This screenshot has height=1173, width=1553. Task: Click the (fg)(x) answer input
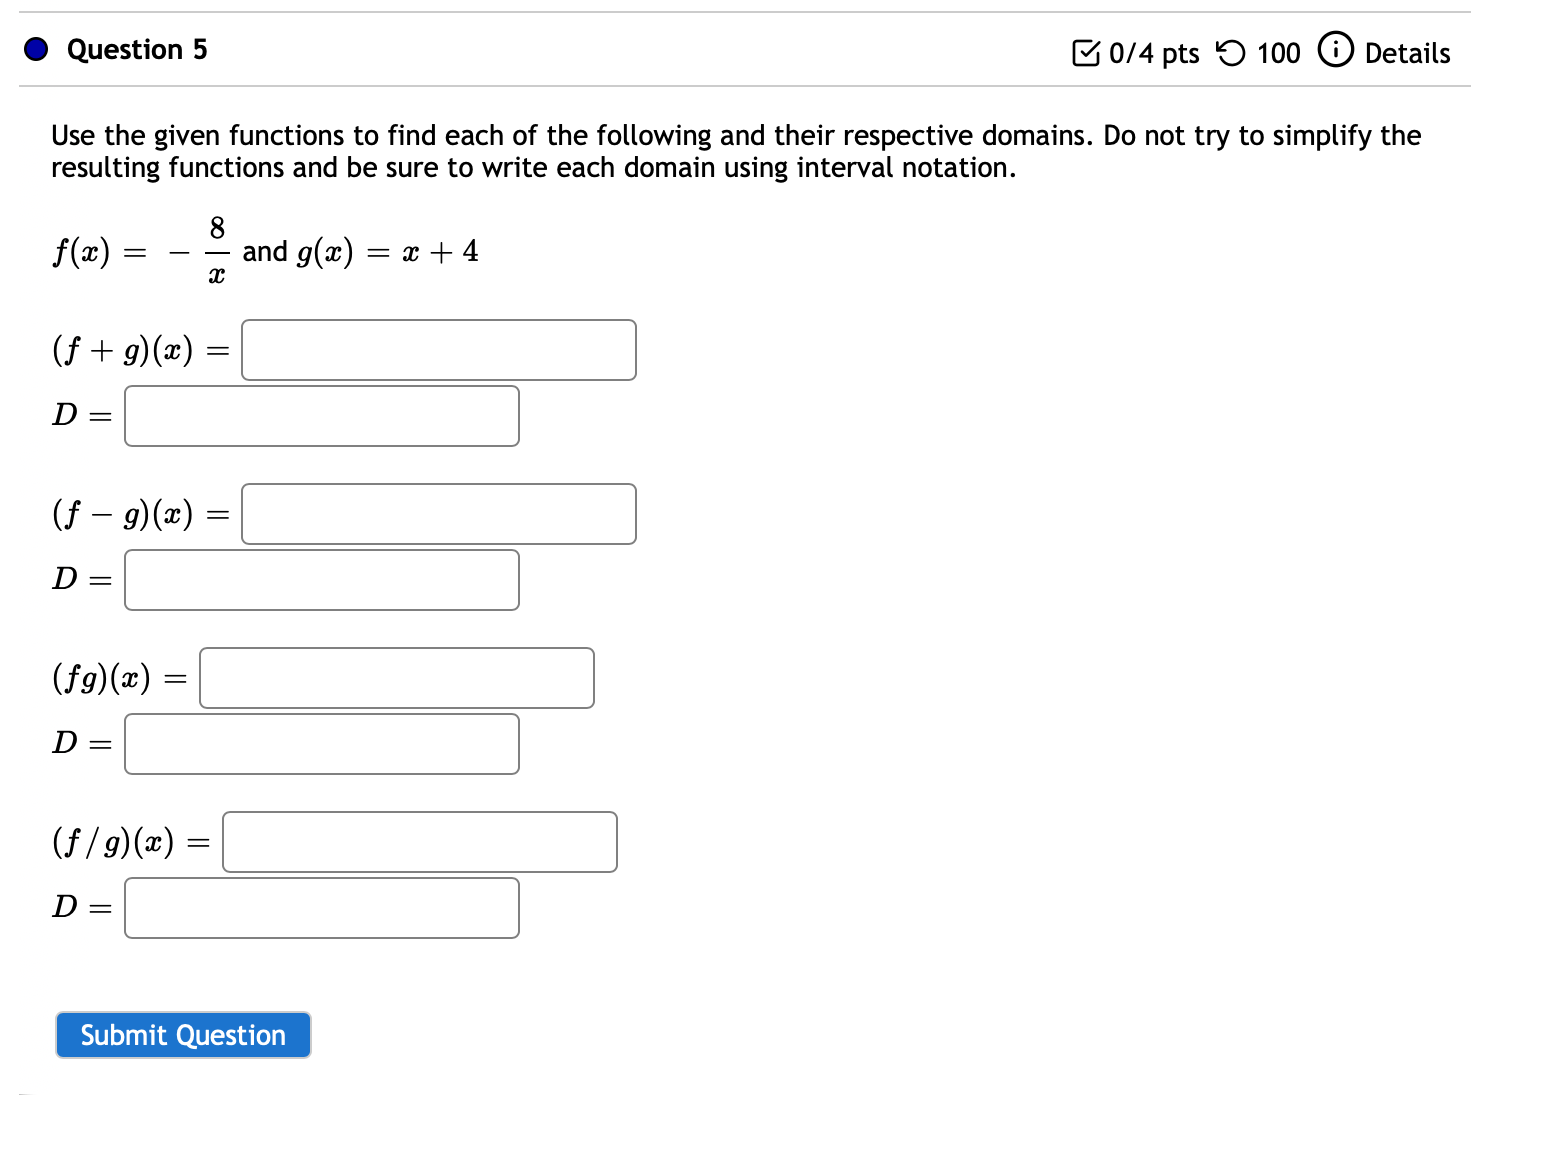396,677
